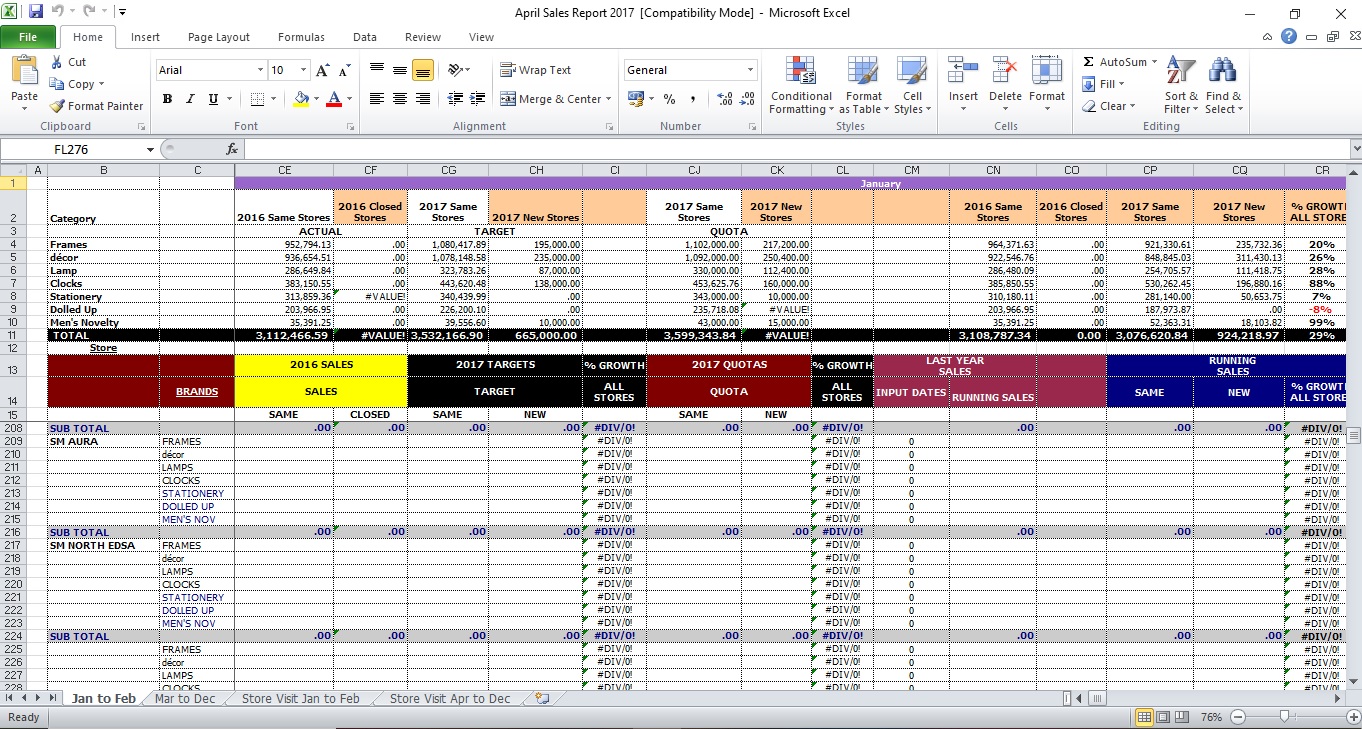Expand the AutoSum dropdown arrow
Screen dimensions: 1362x729
[x=1154, y=62]
